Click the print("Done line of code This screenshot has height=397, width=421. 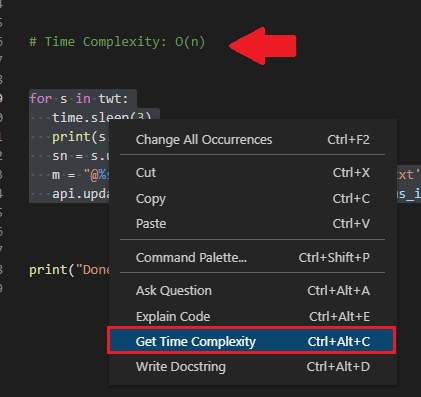(69, 270)
